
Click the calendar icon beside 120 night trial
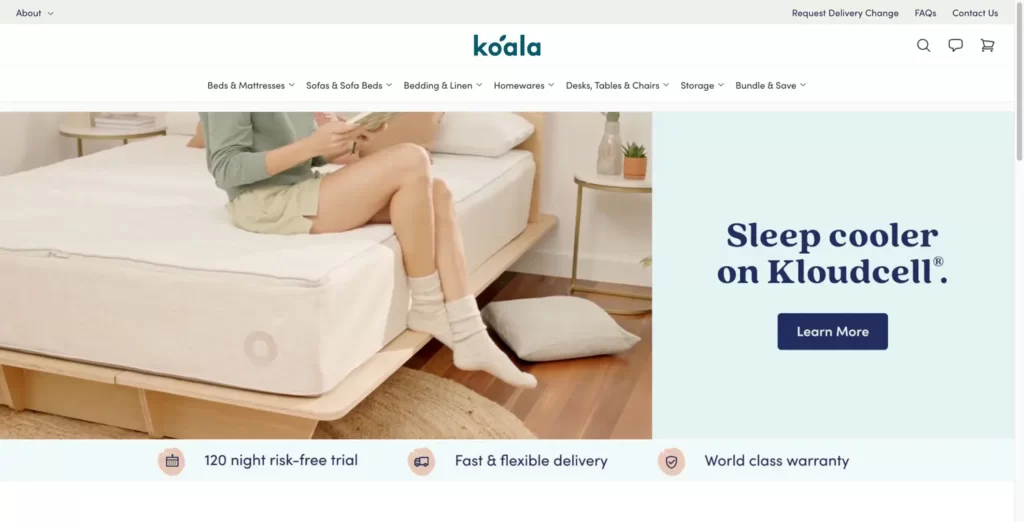(x=172, y=461)
